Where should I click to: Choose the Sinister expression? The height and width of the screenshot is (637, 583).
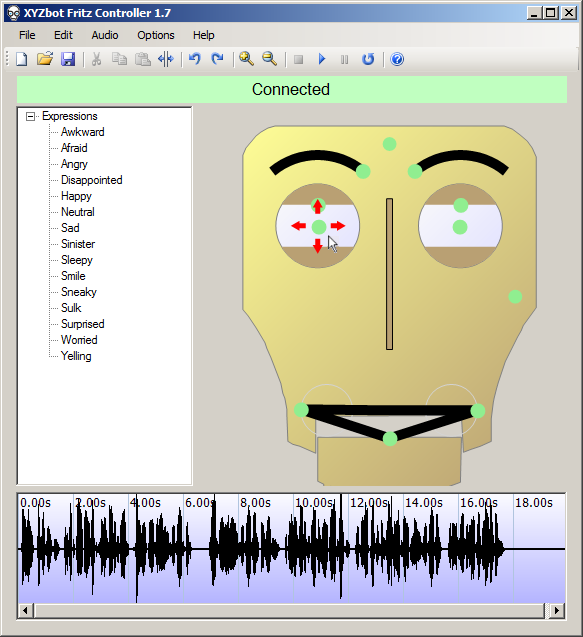tap(78, 244)
